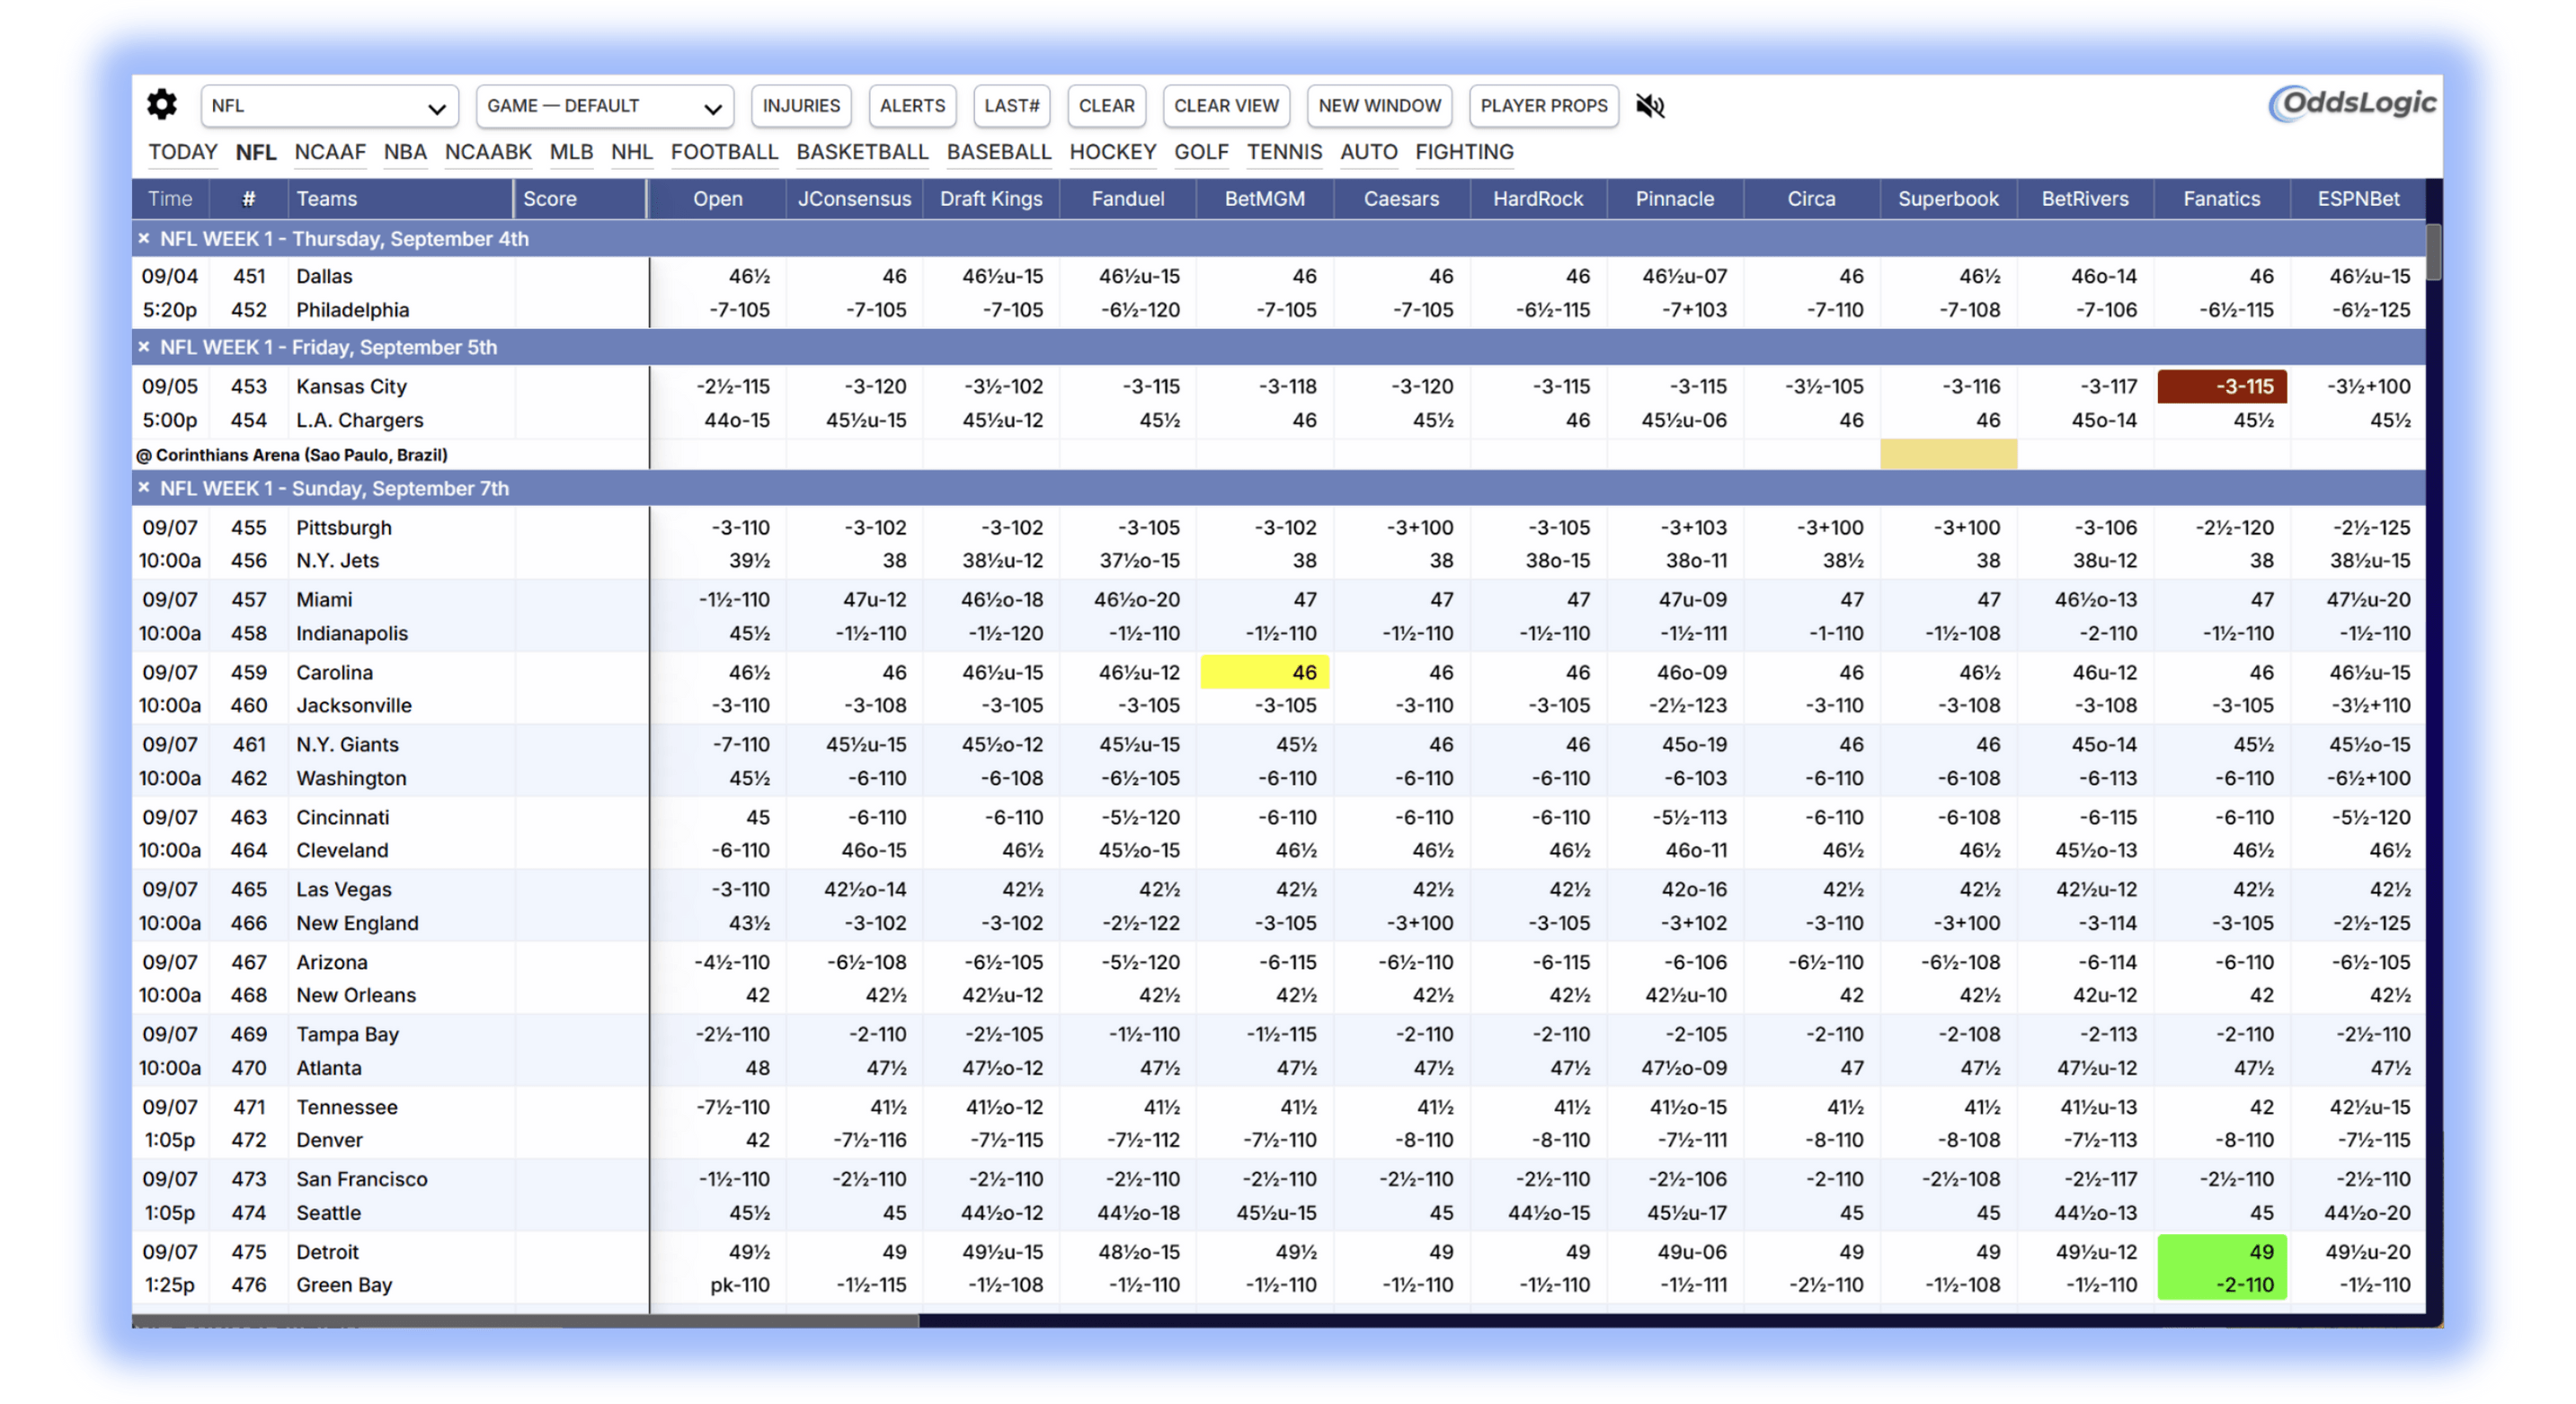Open the NFL league dropdown

[x=329, y=106]
